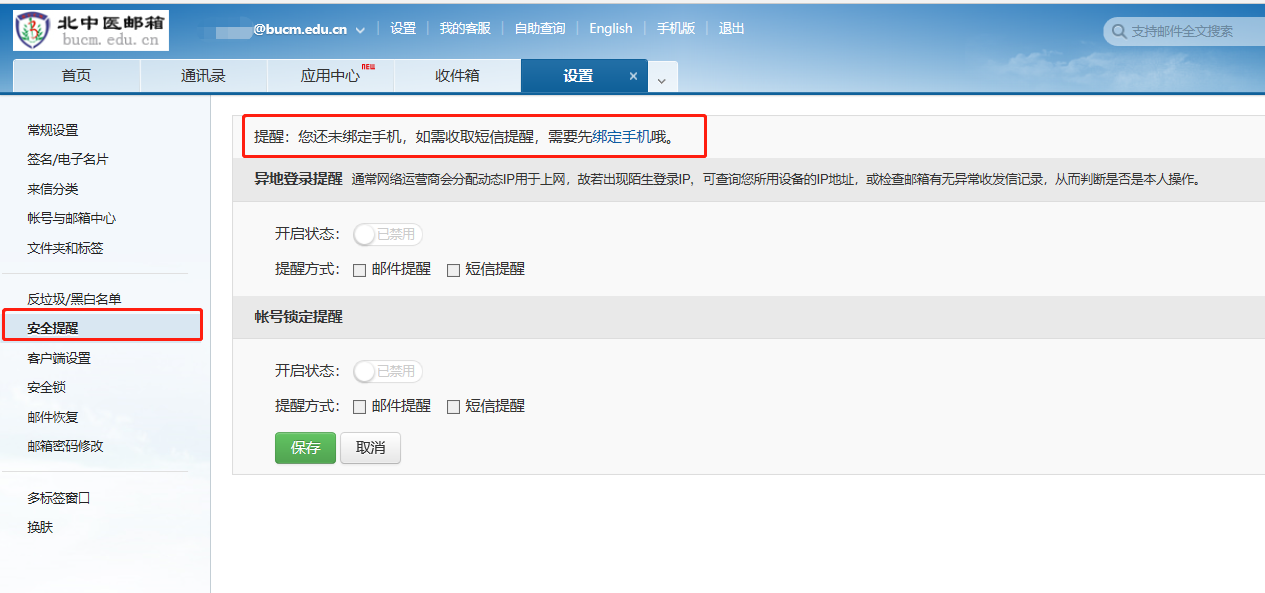The image size is (1265, 593).
Task: Close the 设置 tab
Action: tap(633, 76)
